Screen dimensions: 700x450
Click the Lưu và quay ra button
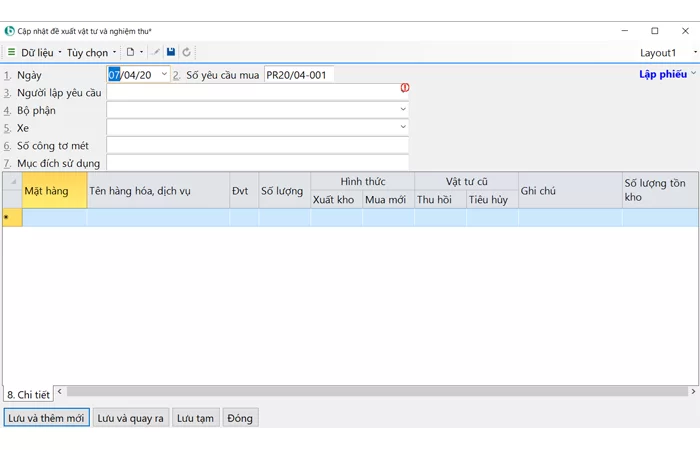130,418
